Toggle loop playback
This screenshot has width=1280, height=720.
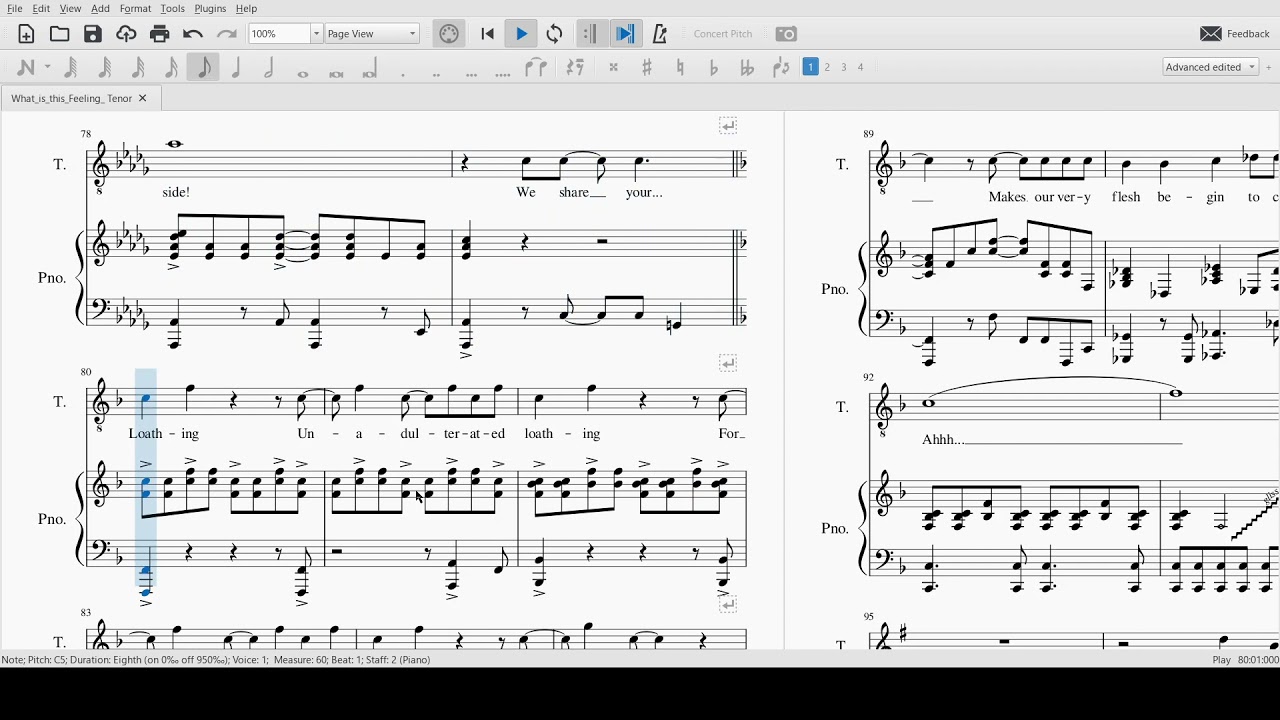point(555,34)
